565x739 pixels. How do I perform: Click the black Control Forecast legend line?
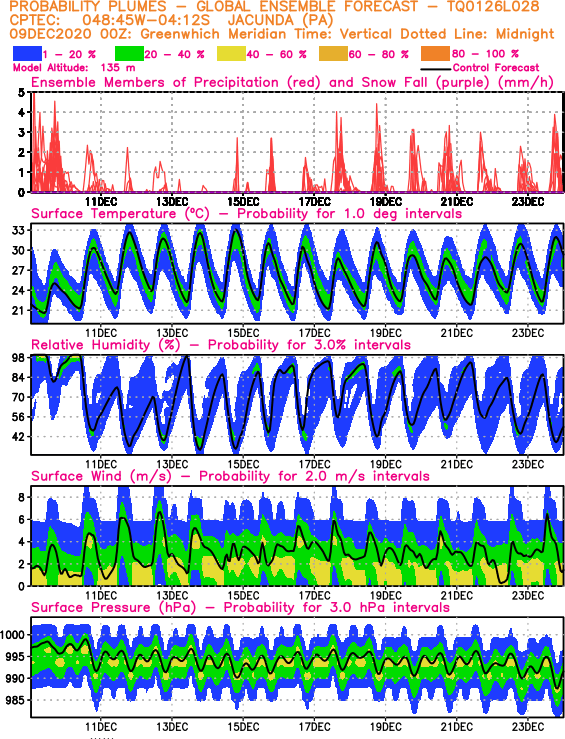435,69
